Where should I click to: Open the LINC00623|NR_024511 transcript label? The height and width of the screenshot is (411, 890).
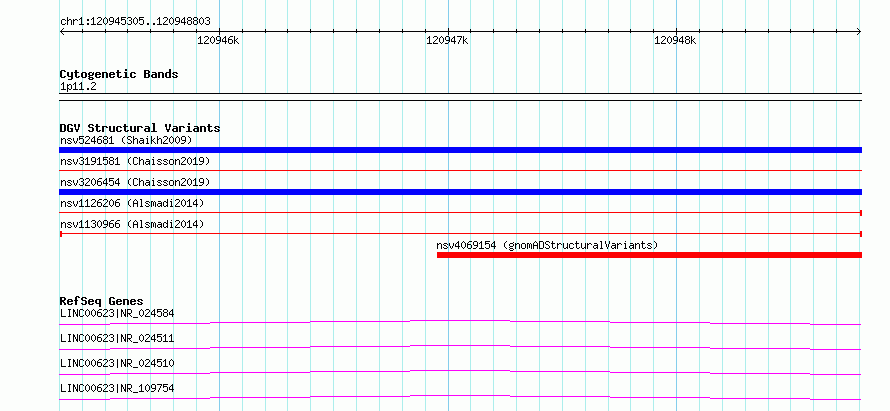(x=117, y=338)
